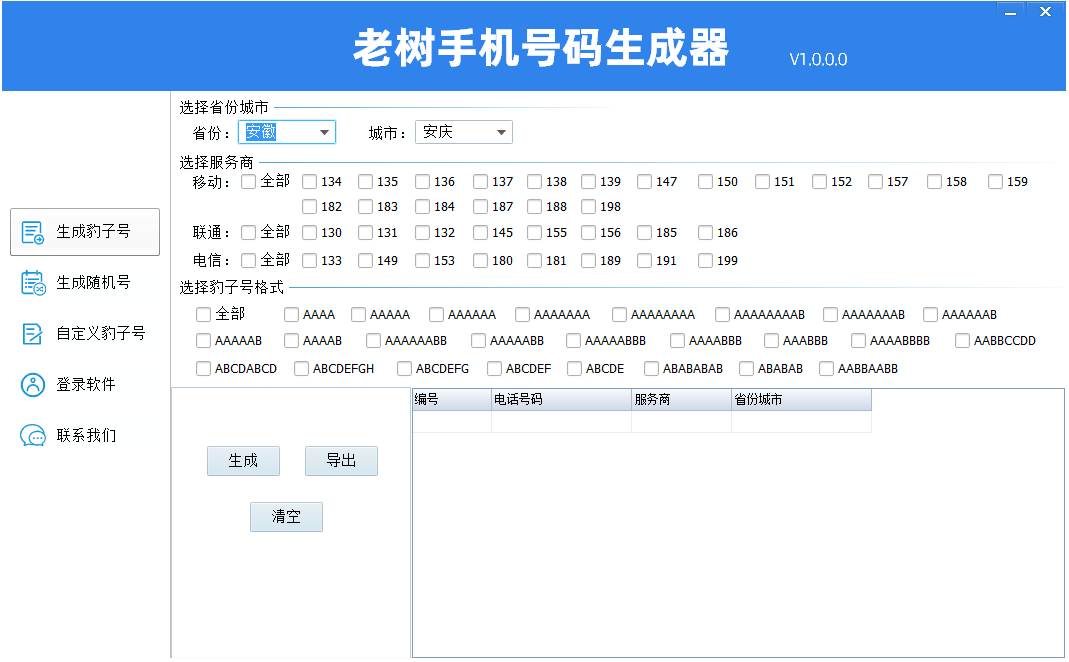This screenshot has height=662, width=1069.
Task: Check 联通 全部 checkbox
Action: click(x=249, y=233)
